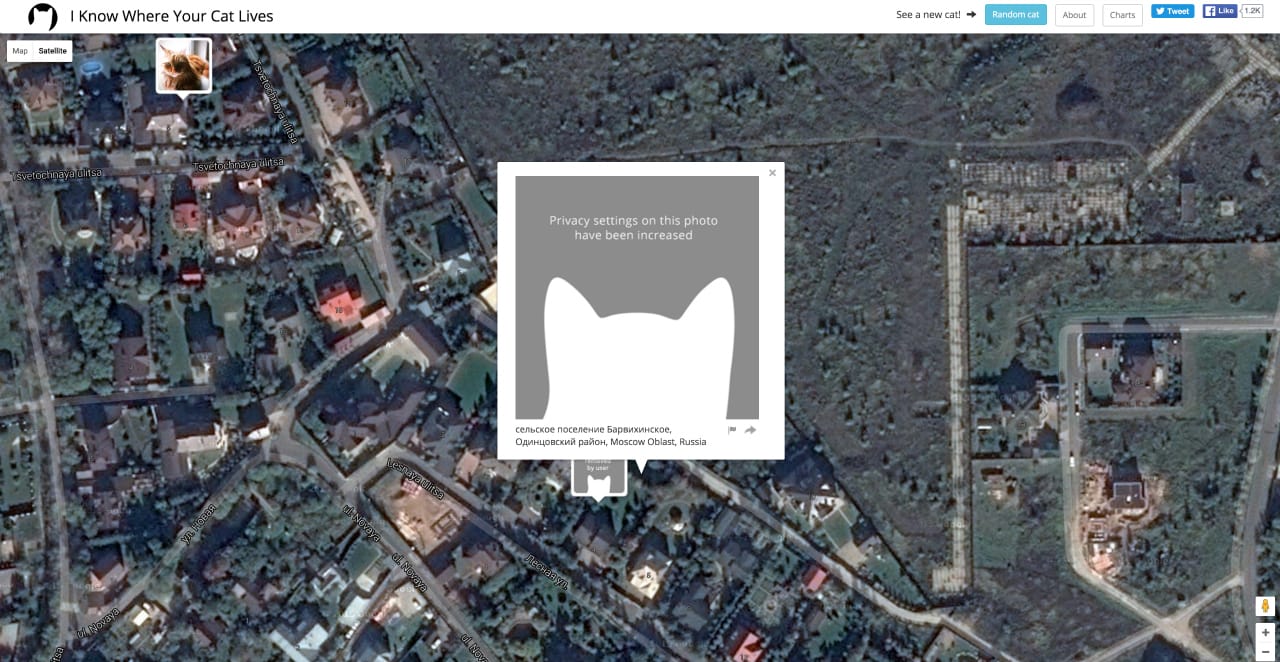This screenshot has height=662, width=1280.
Task: Enable Satellite view mode
Action: (52, 50)
